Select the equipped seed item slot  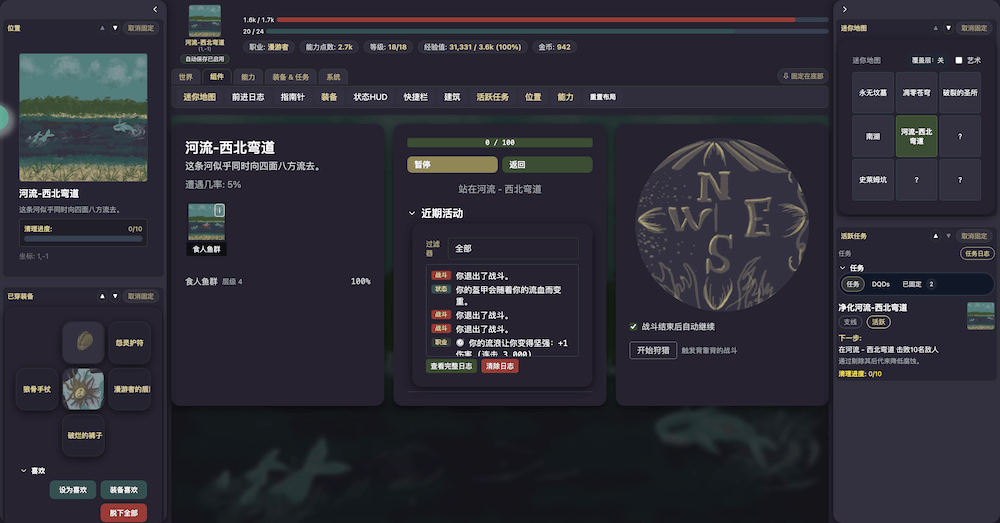84,343
